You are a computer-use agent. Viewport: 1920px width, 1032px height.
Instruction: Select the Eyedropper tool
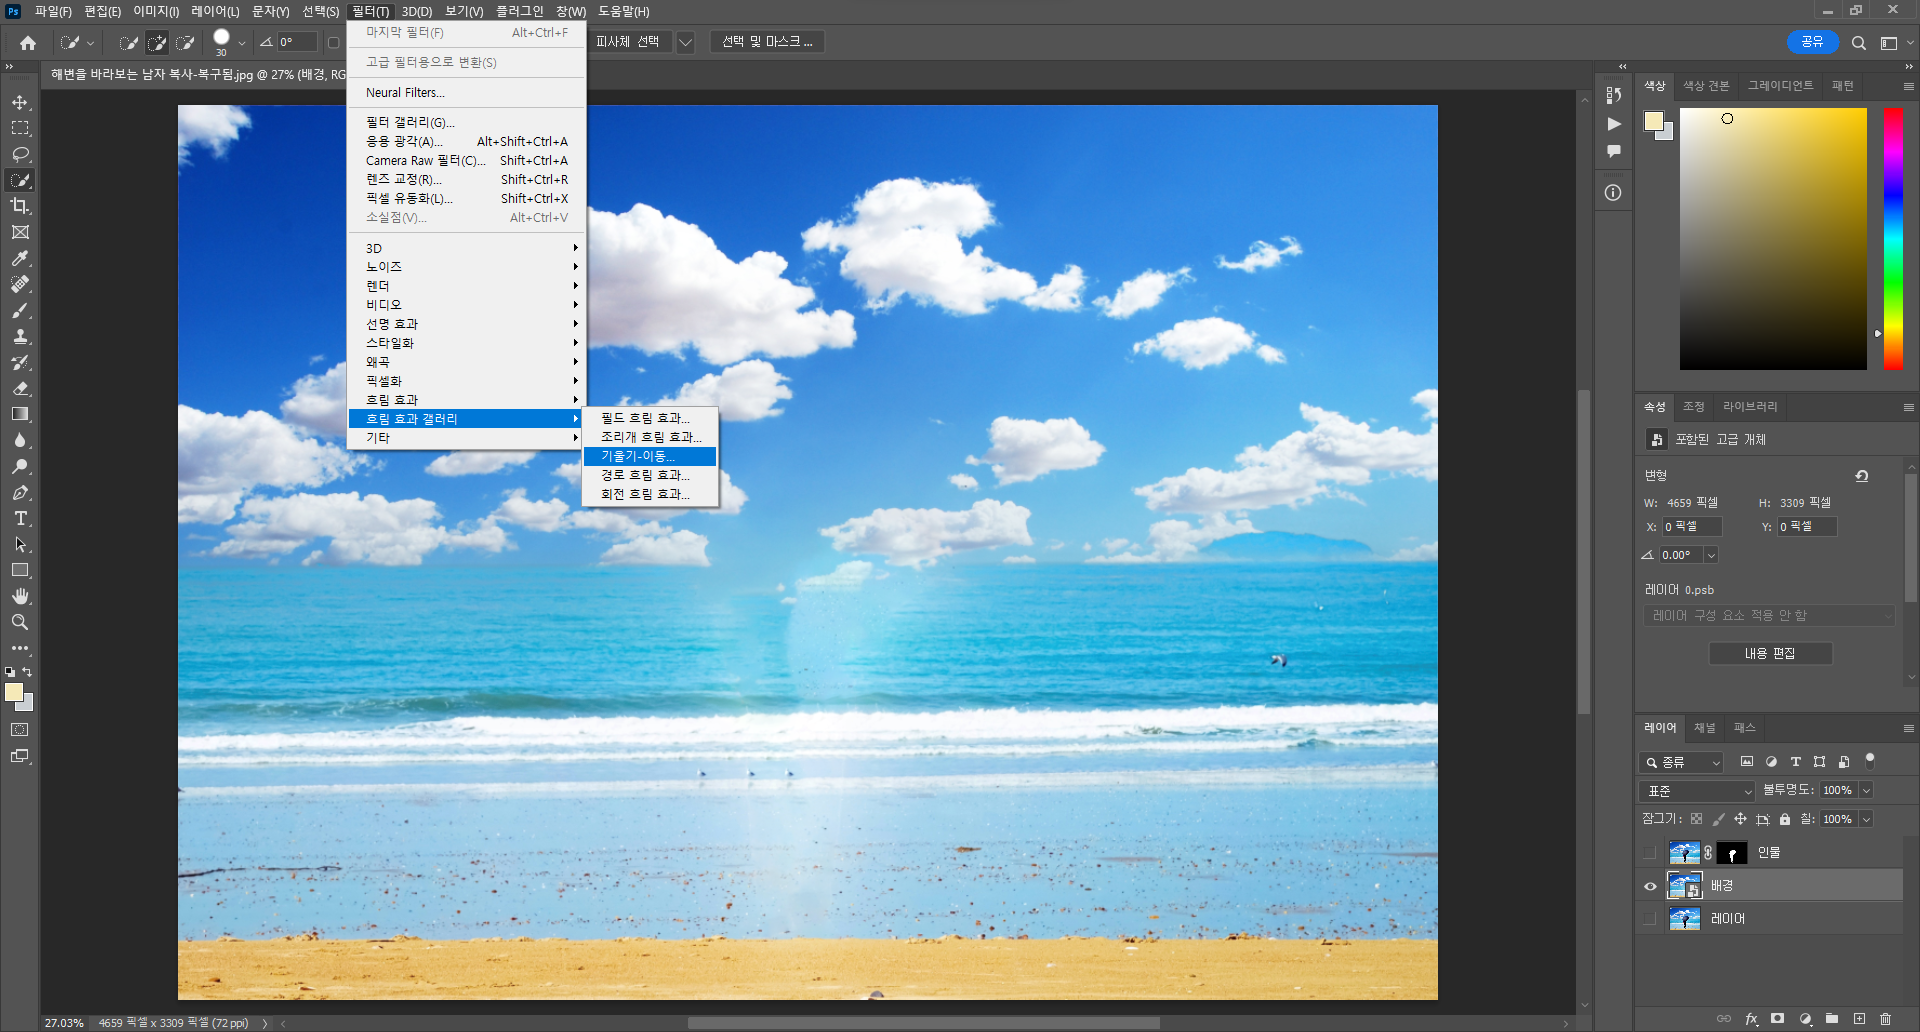pos(20,258)
